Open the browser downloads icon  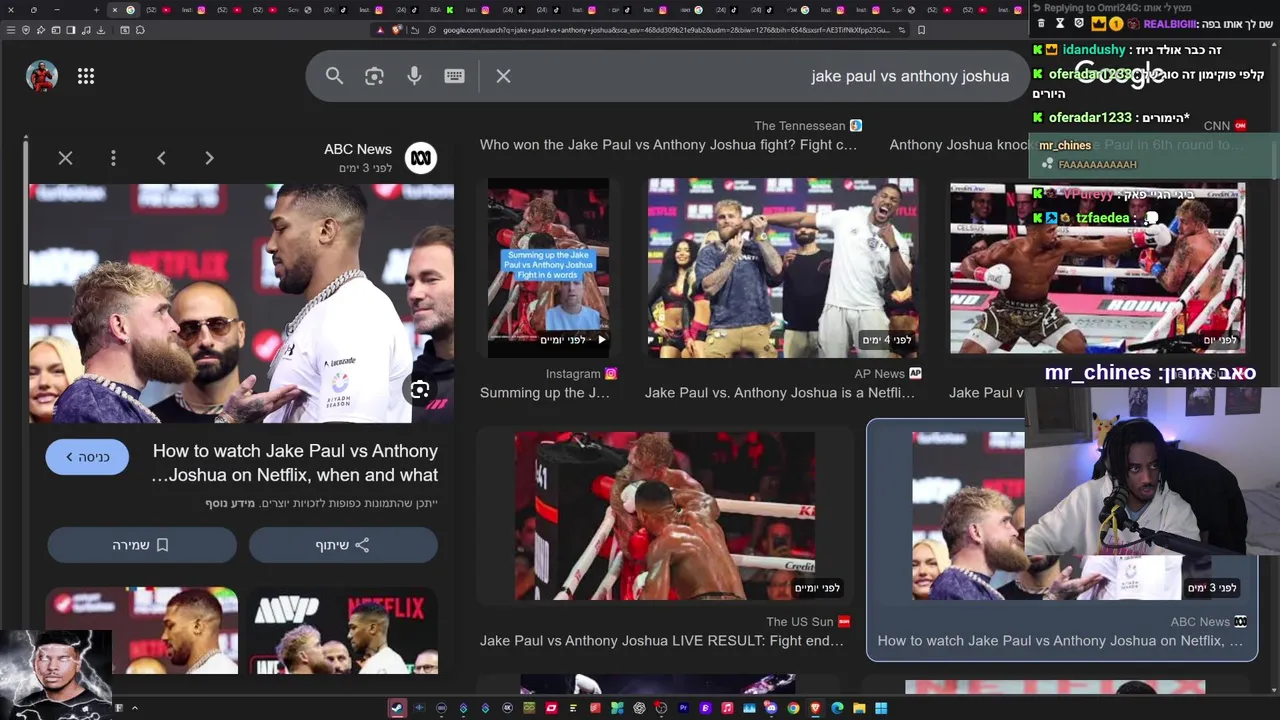point(101,30)
